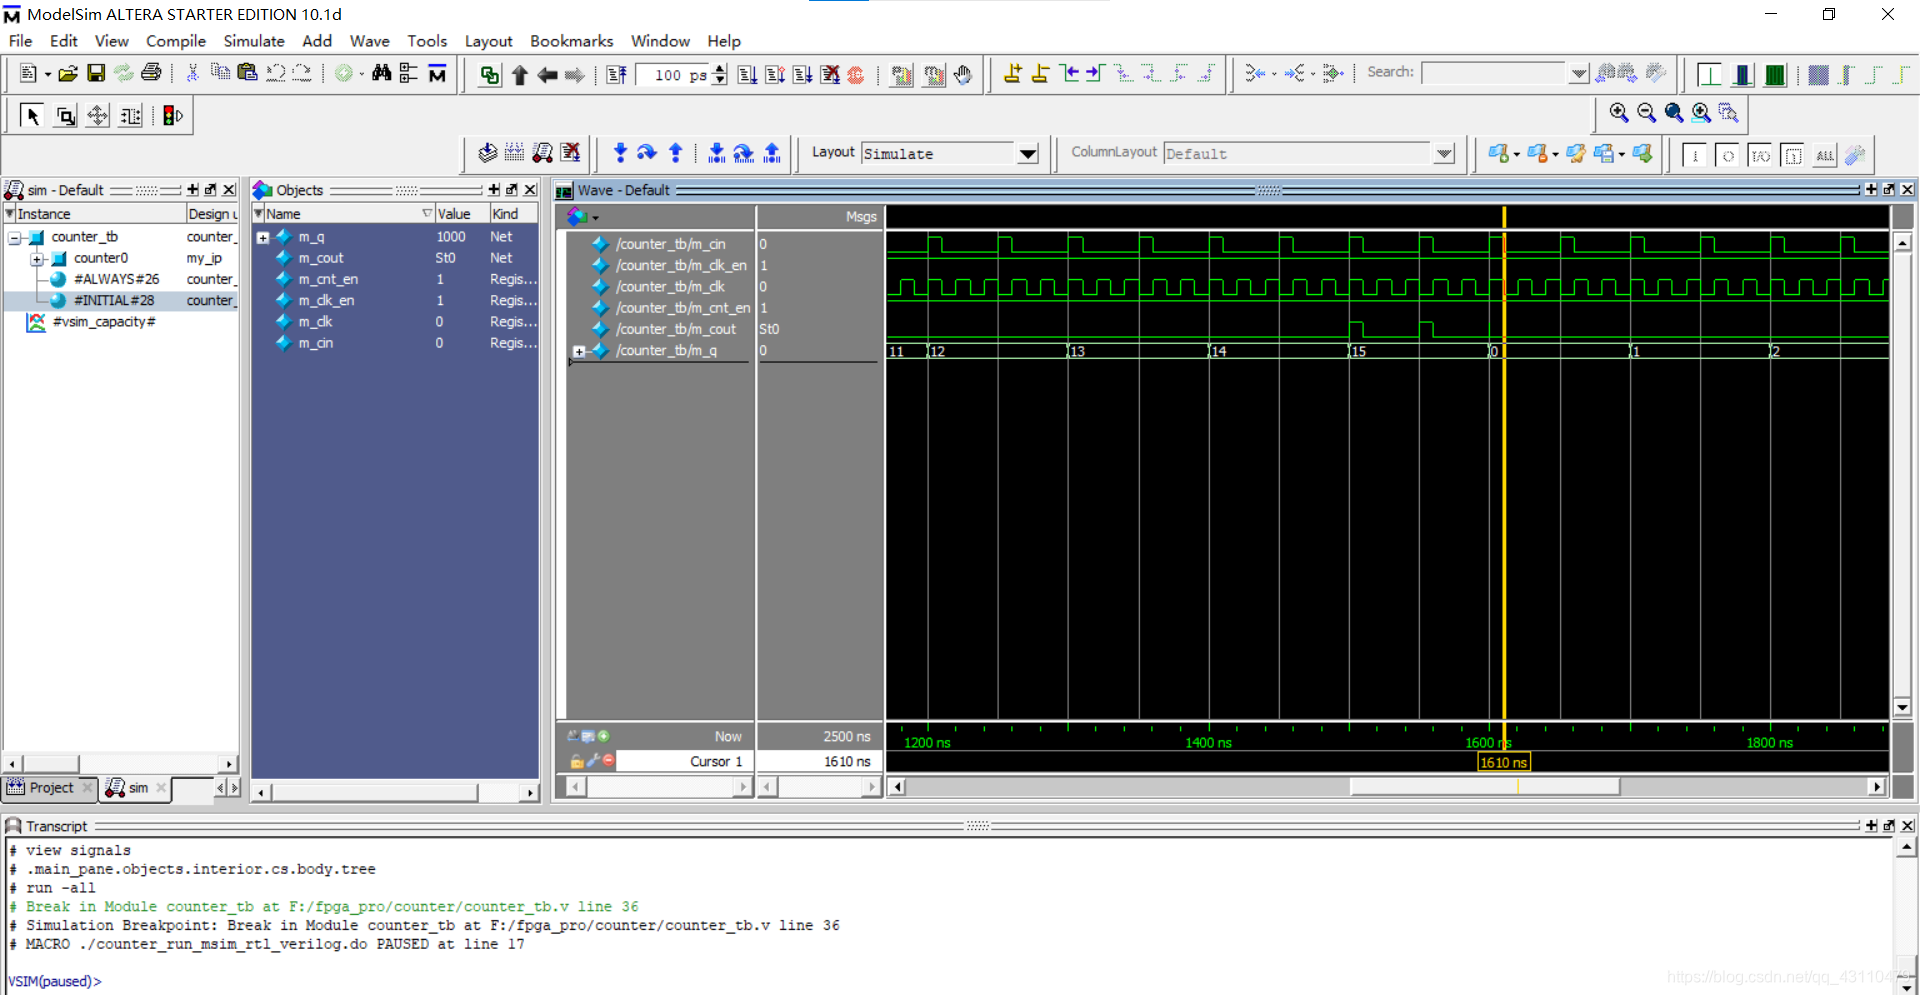Image resolution: width=1920 pixels, height=995 pixels.
Task: Open the Layout Simulate dropdown
Action: pos(1027,154)
